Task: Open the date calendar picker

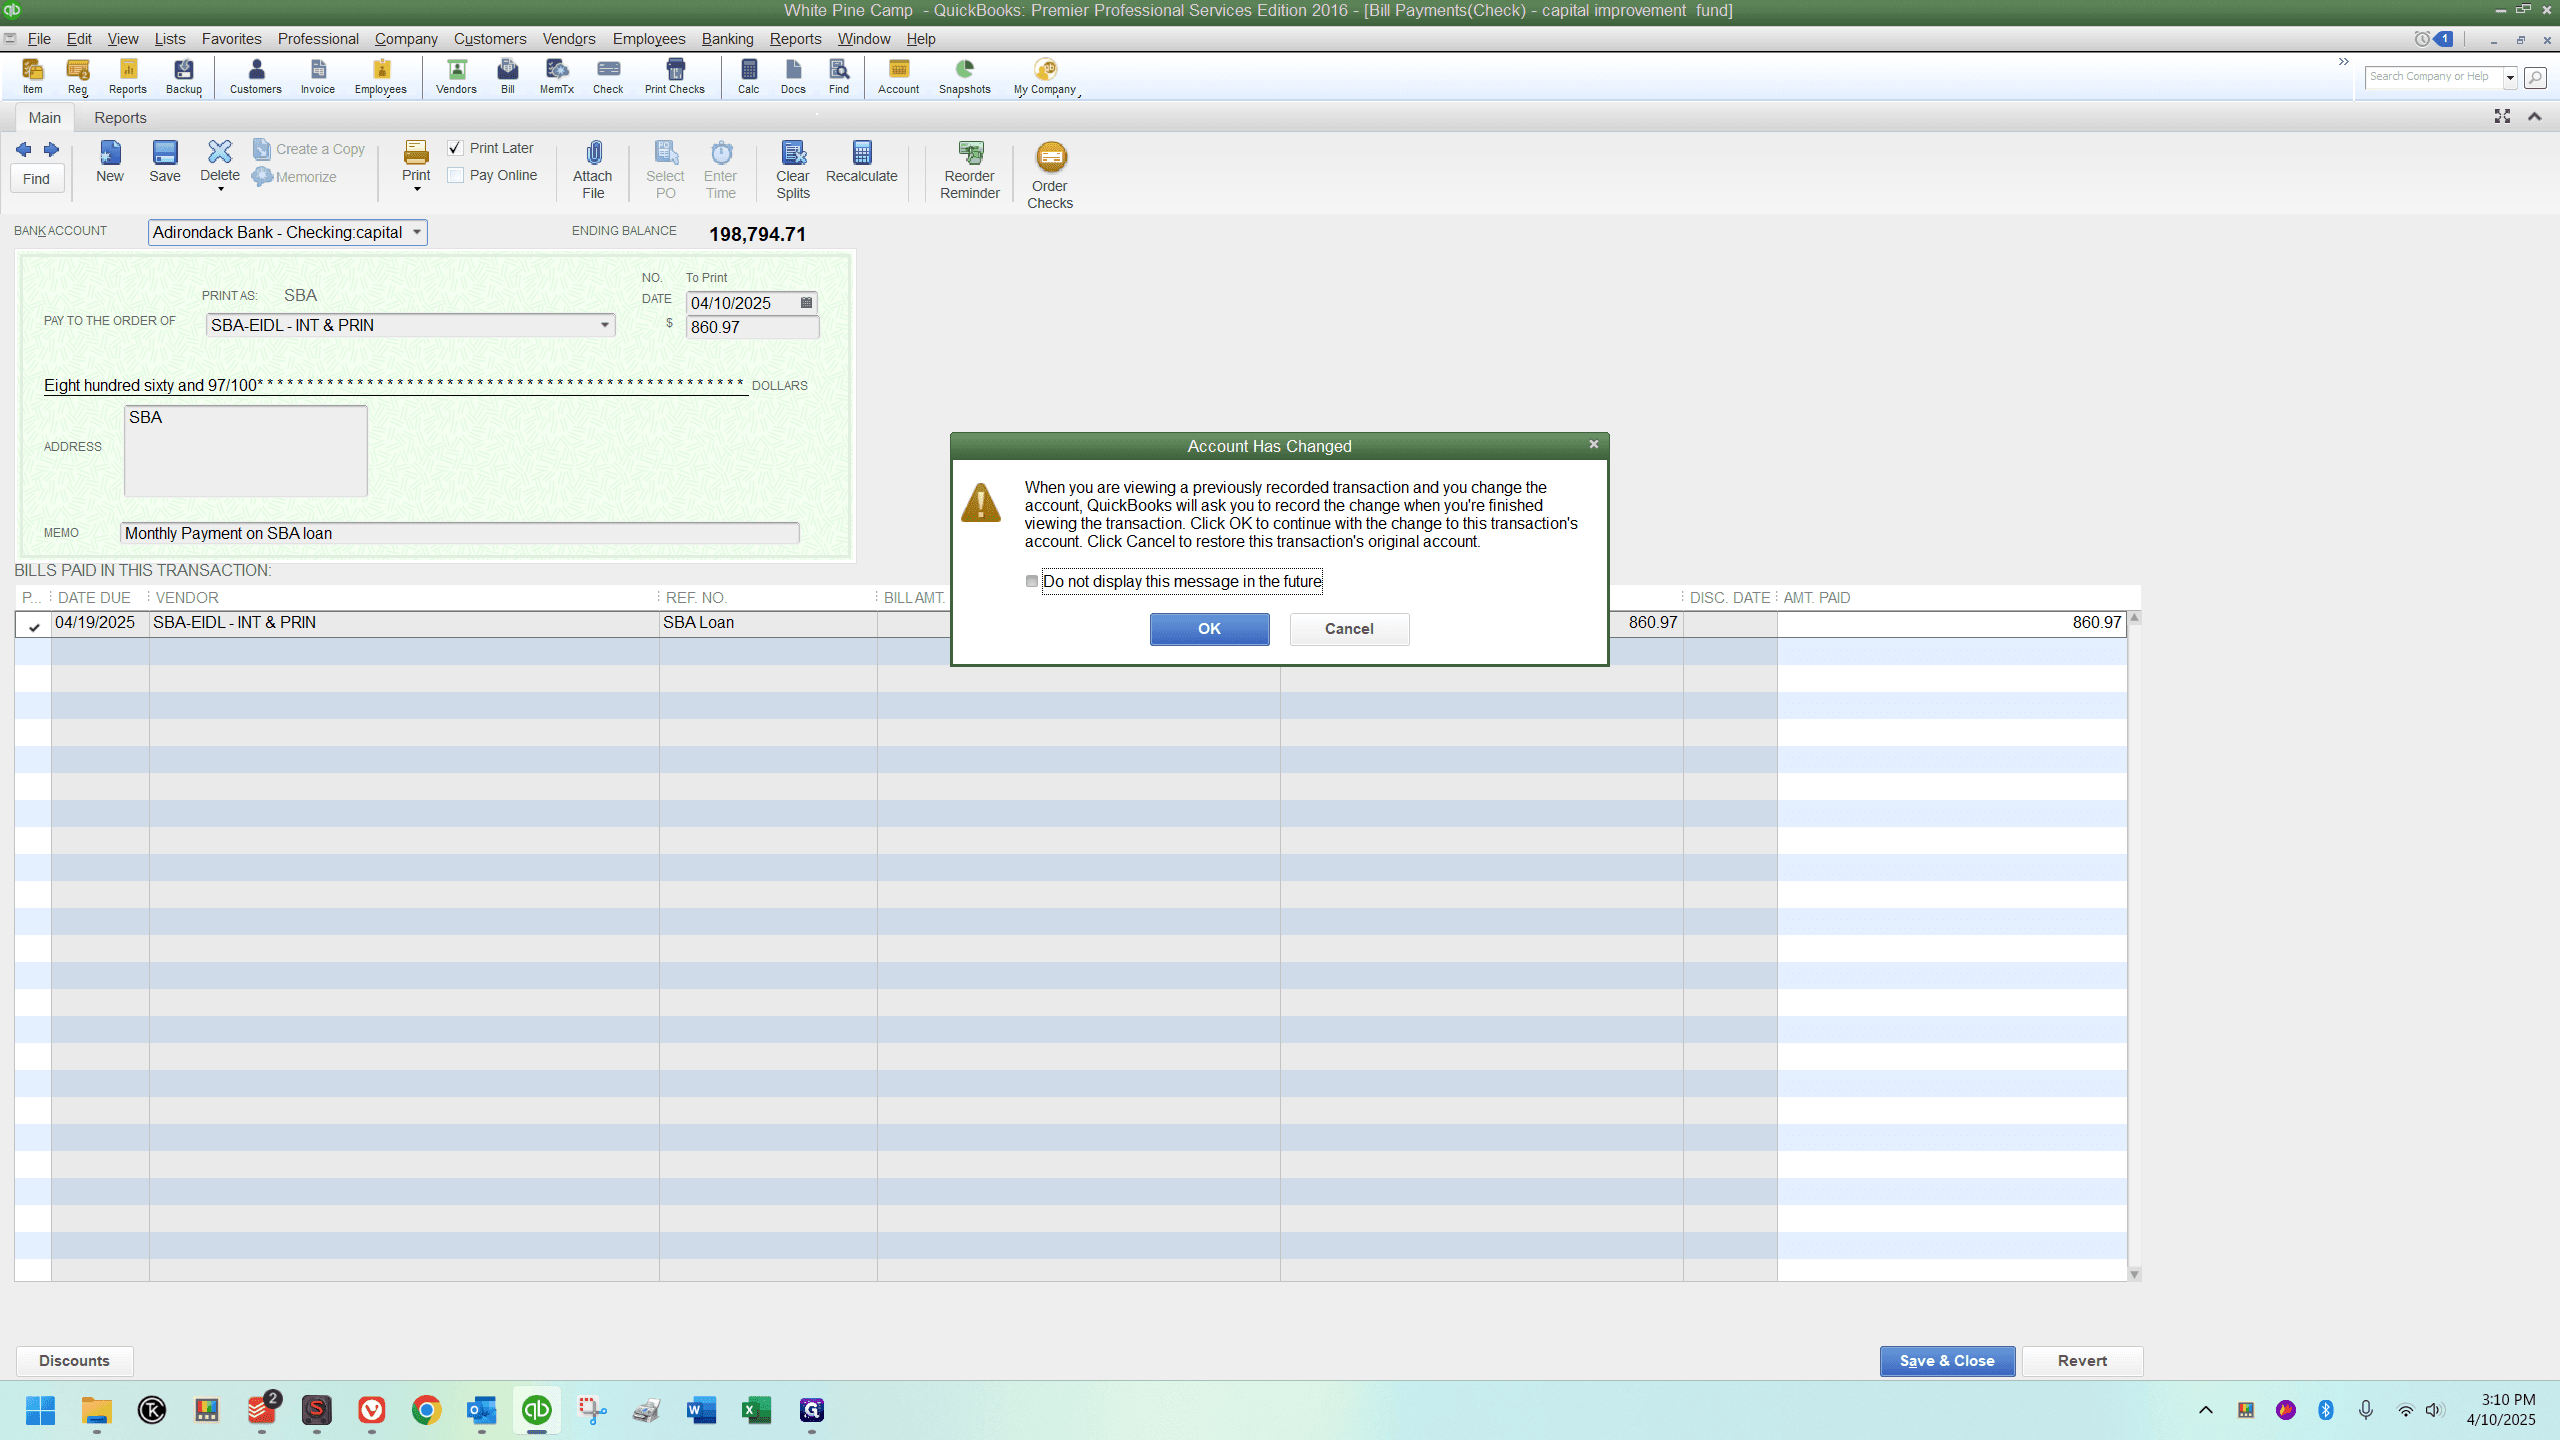Action: [x=806, y=303]
